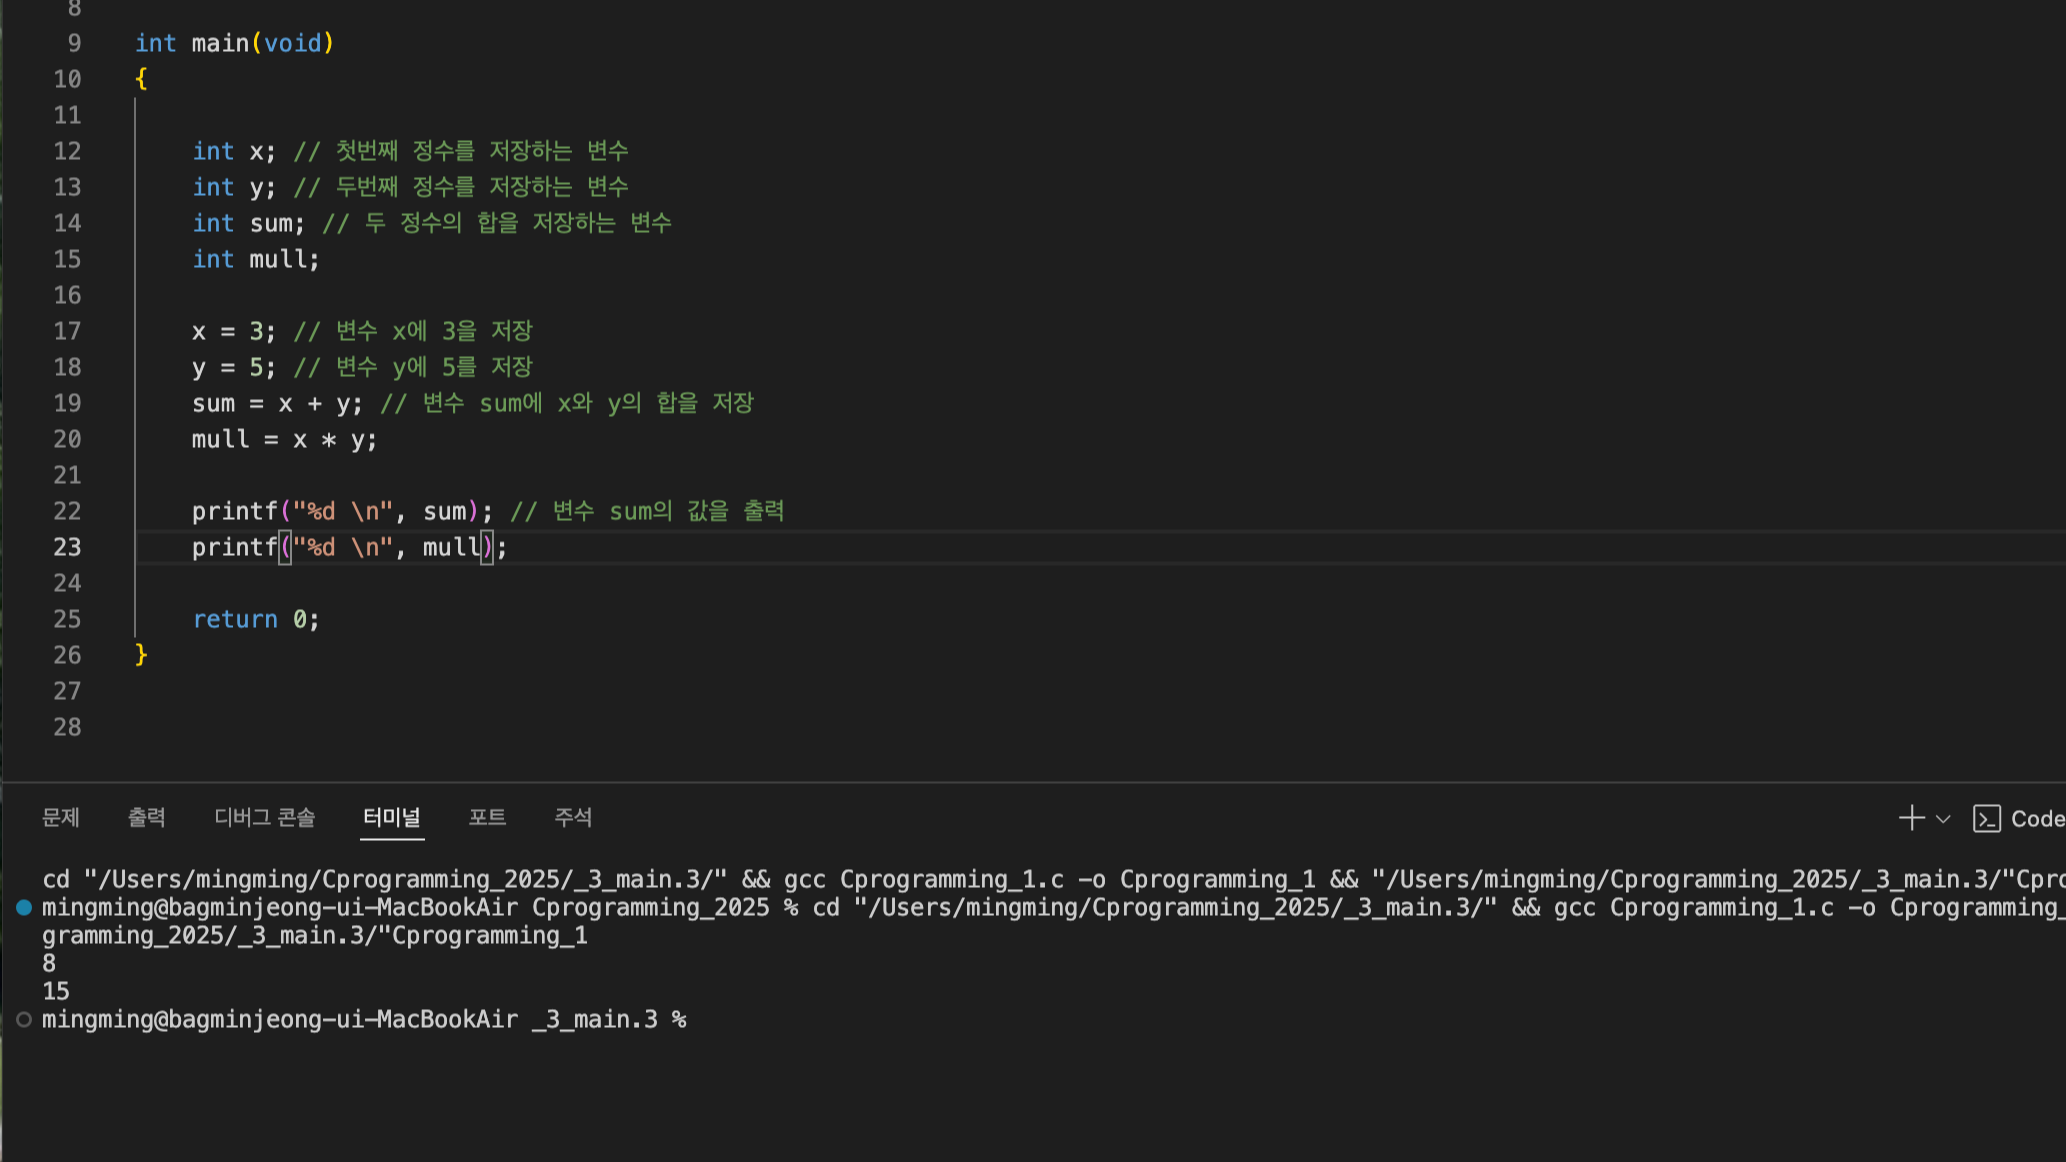2066x1162 pixels.
Task: Click terminal output value 15
Action: [56, 992]
